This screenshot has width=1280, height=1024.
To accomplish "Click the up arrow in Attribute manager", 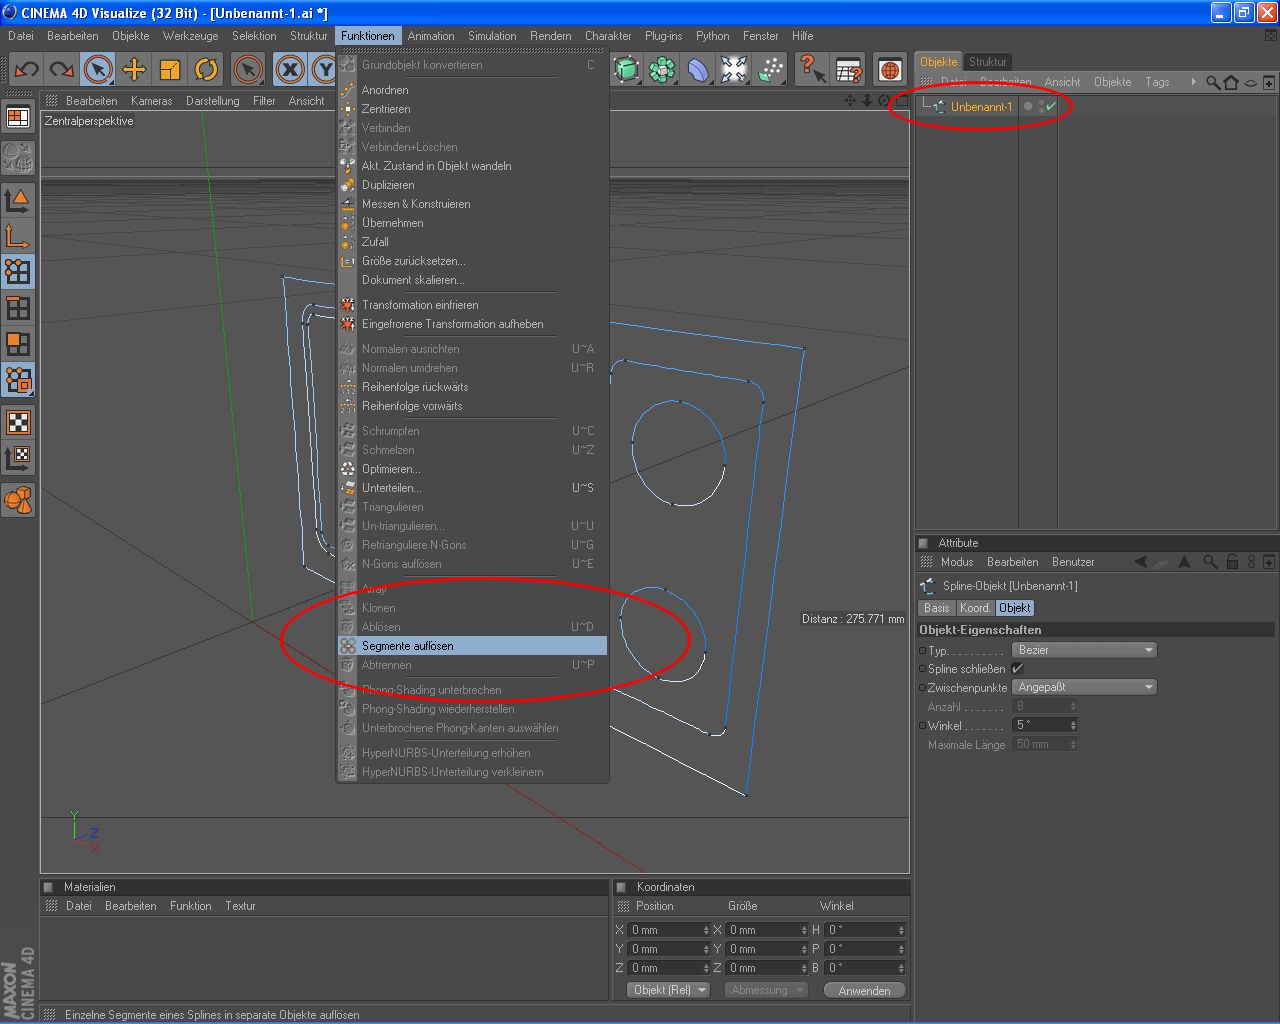I will tap(1185, 562).
